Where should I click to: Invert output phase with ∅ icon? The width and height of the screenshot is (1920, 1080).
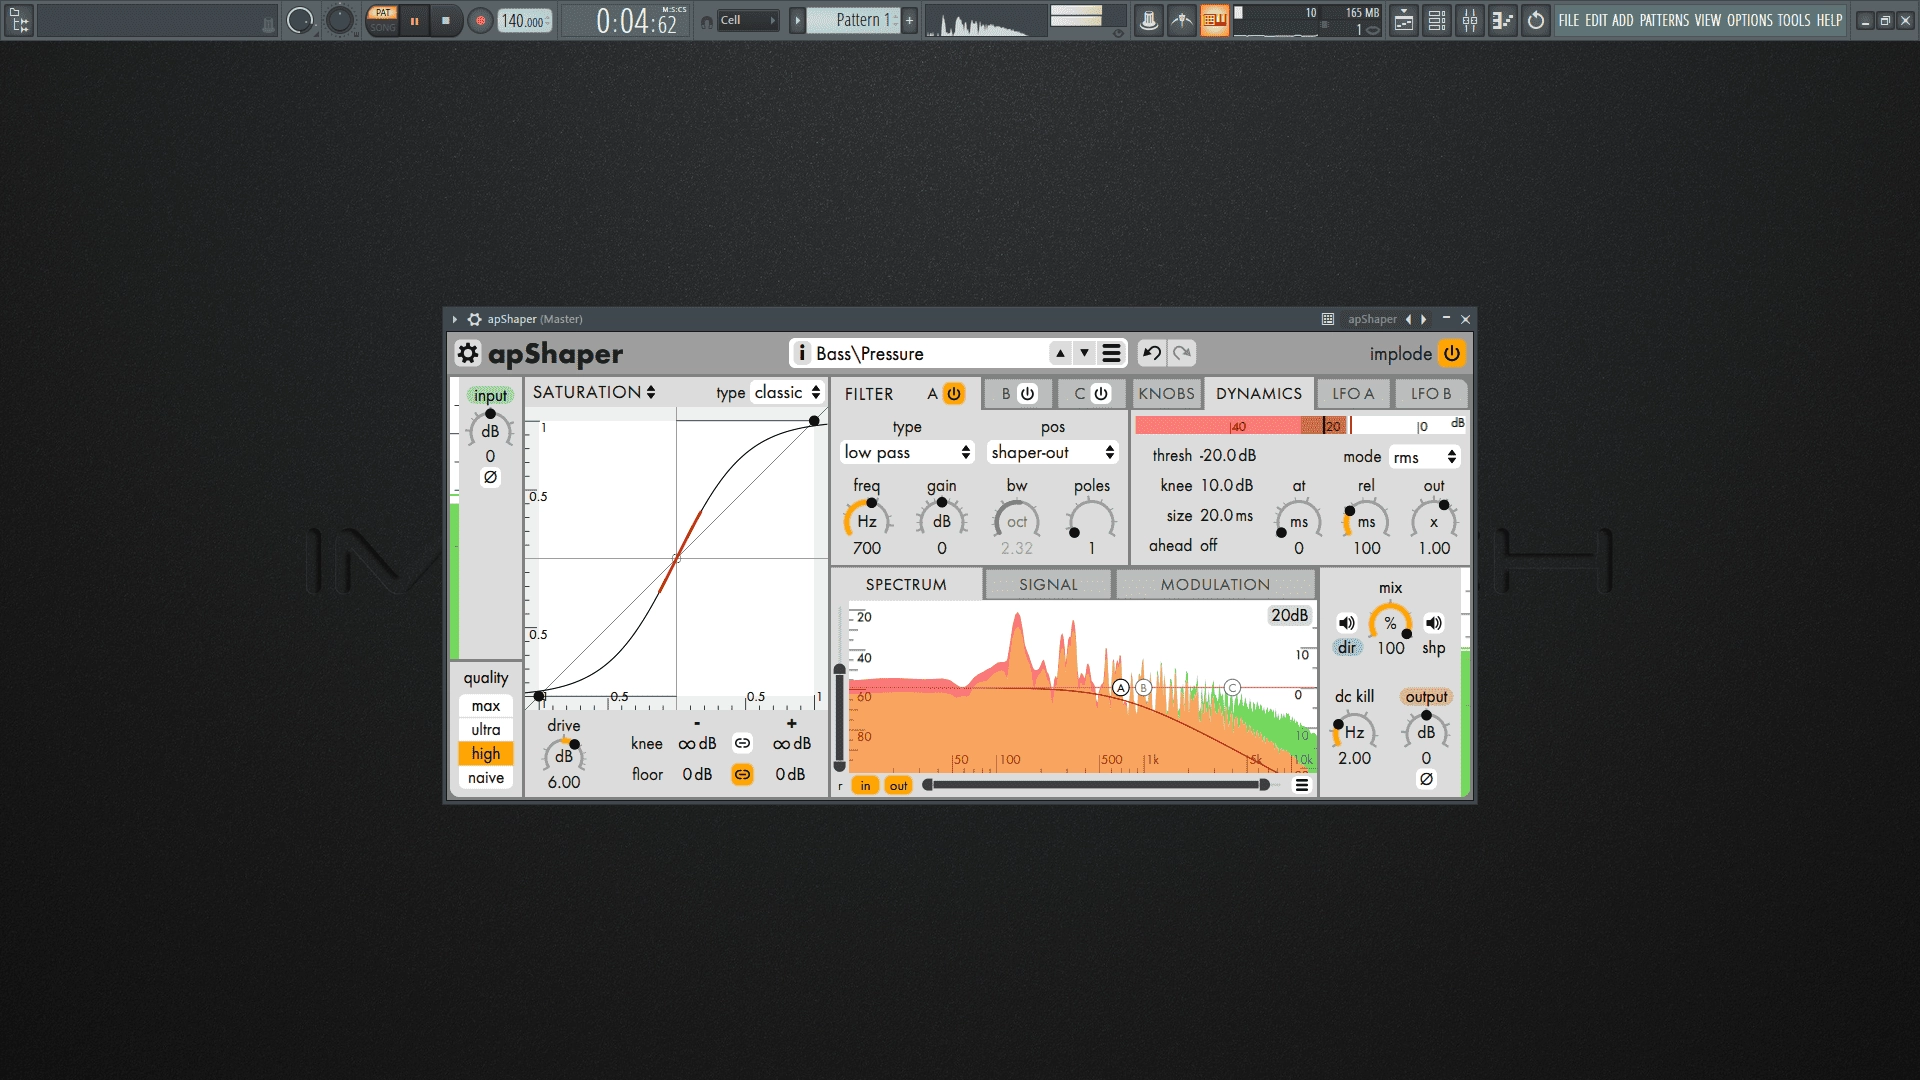(1426, 779)
